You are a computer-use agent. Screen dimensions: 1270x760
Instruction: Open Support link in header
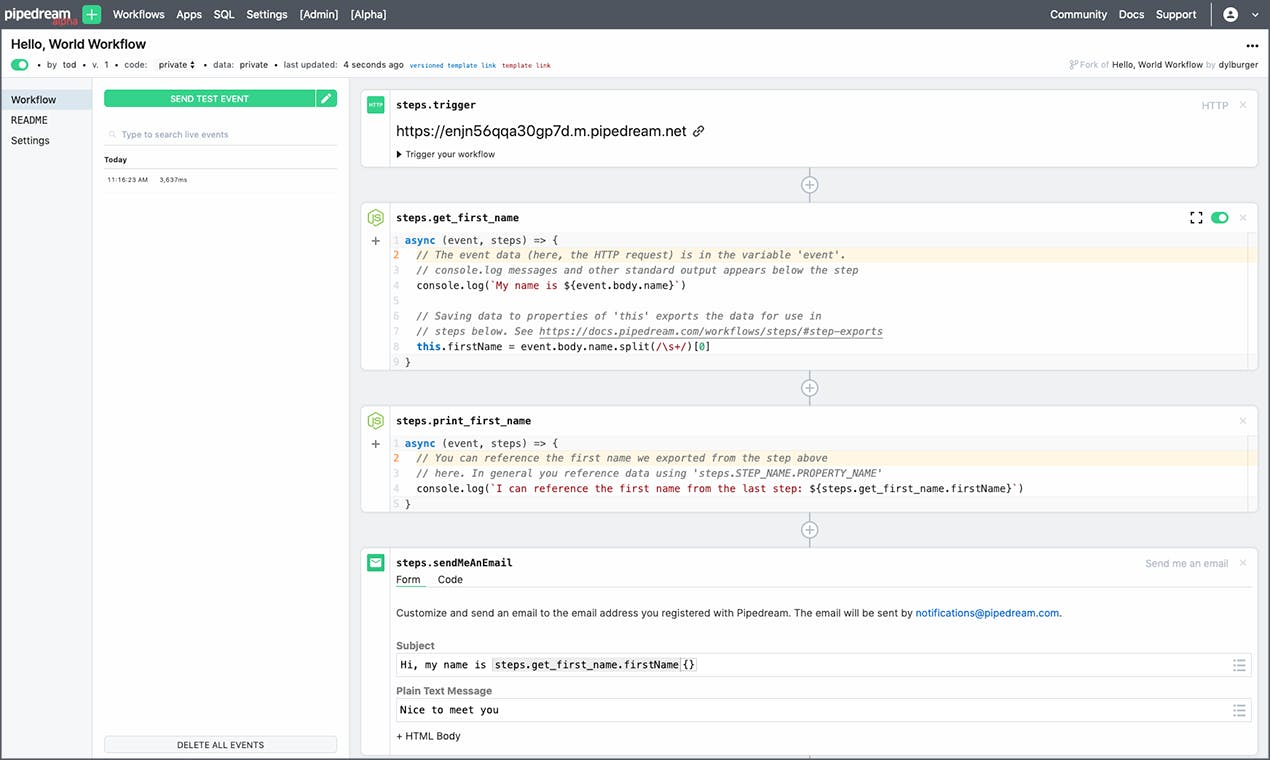1176,14
